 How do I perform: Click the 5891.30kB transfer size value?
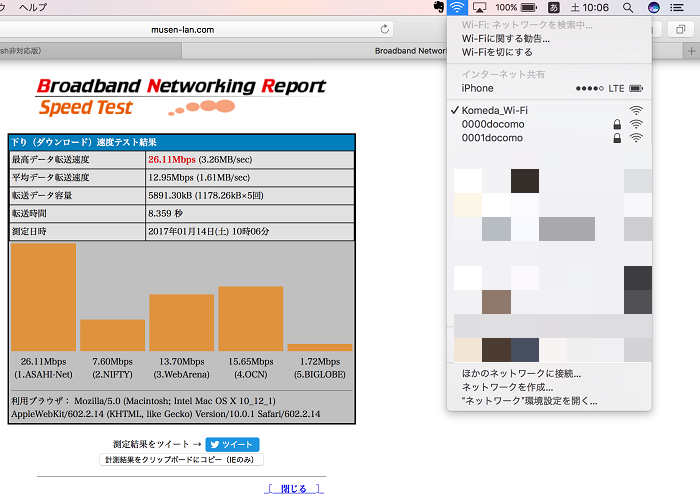tap(206, 196)
